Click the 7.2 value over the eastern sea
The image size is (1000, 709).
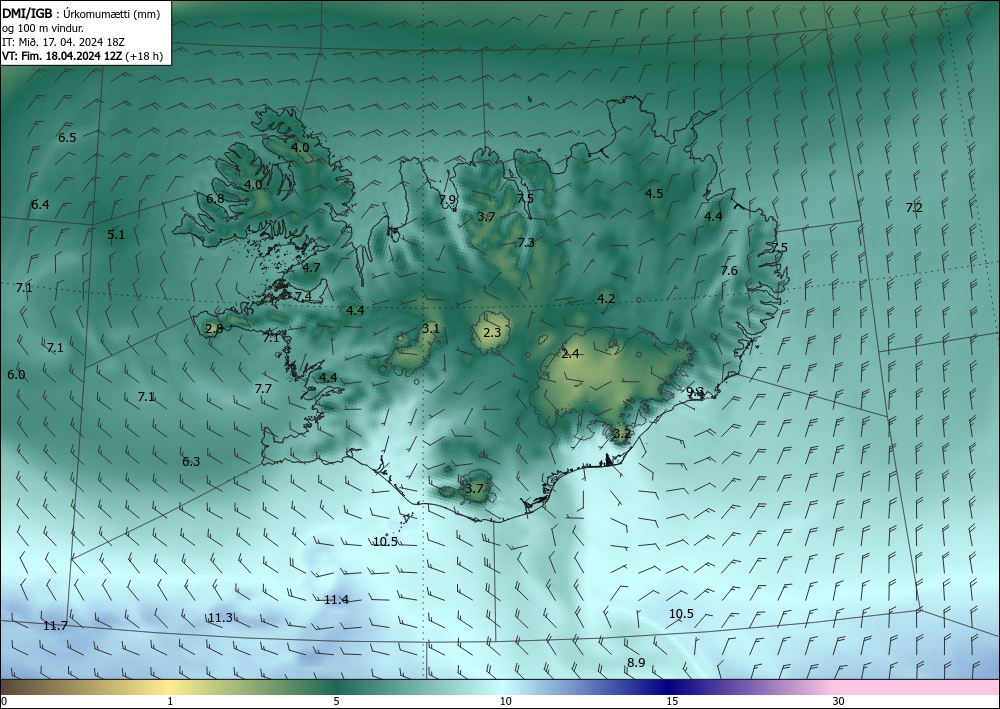tap(914, 207)
